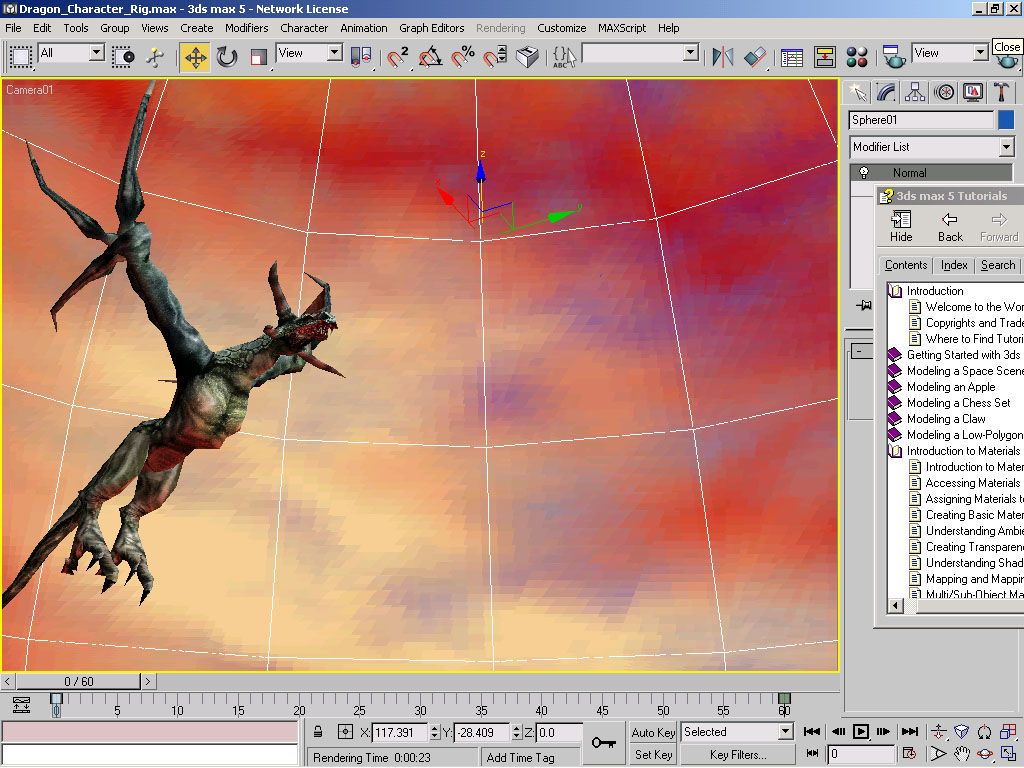Image resolution: width=1024 pixels, height=768 pixels.
Task: Click the large Set Keys key icon
Action: [603, 742]
